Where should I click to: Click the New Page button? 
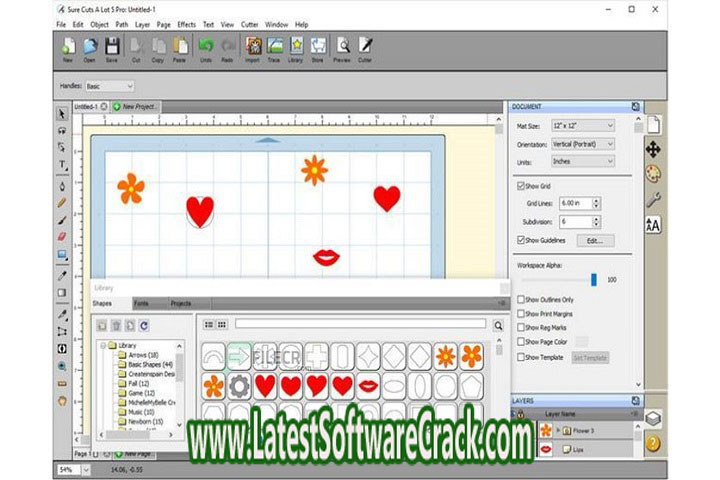pyautogui.click(x=133, y=454)
